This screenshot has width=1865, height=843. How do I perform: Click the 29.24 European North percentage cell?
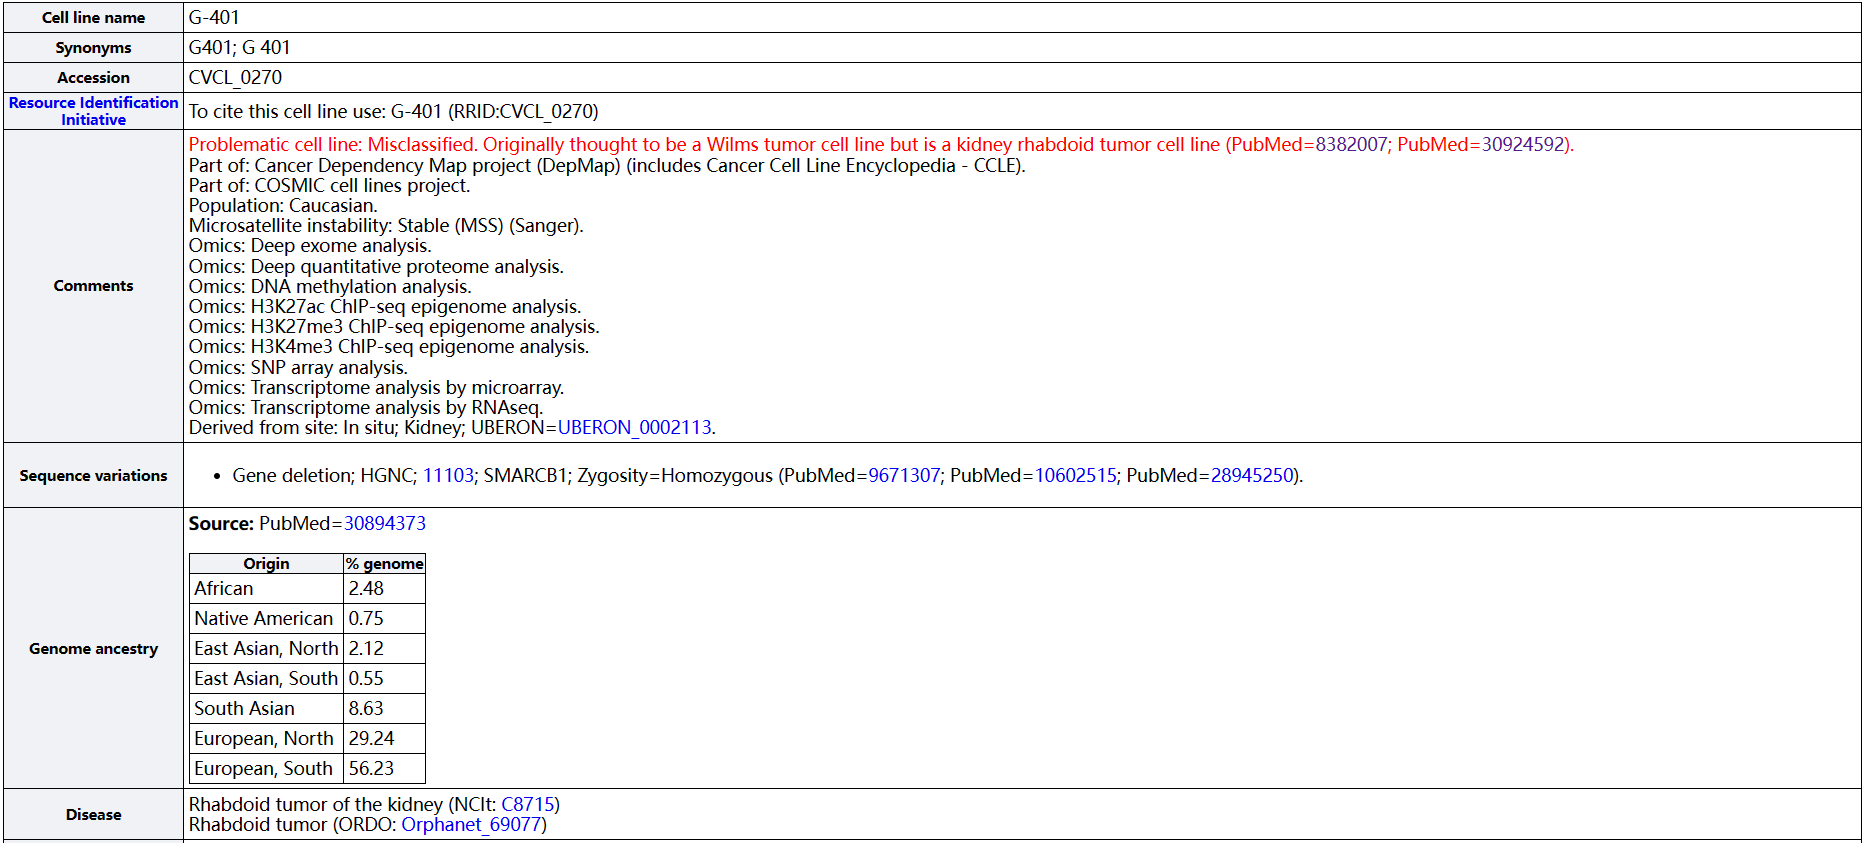tap(371, 739)
